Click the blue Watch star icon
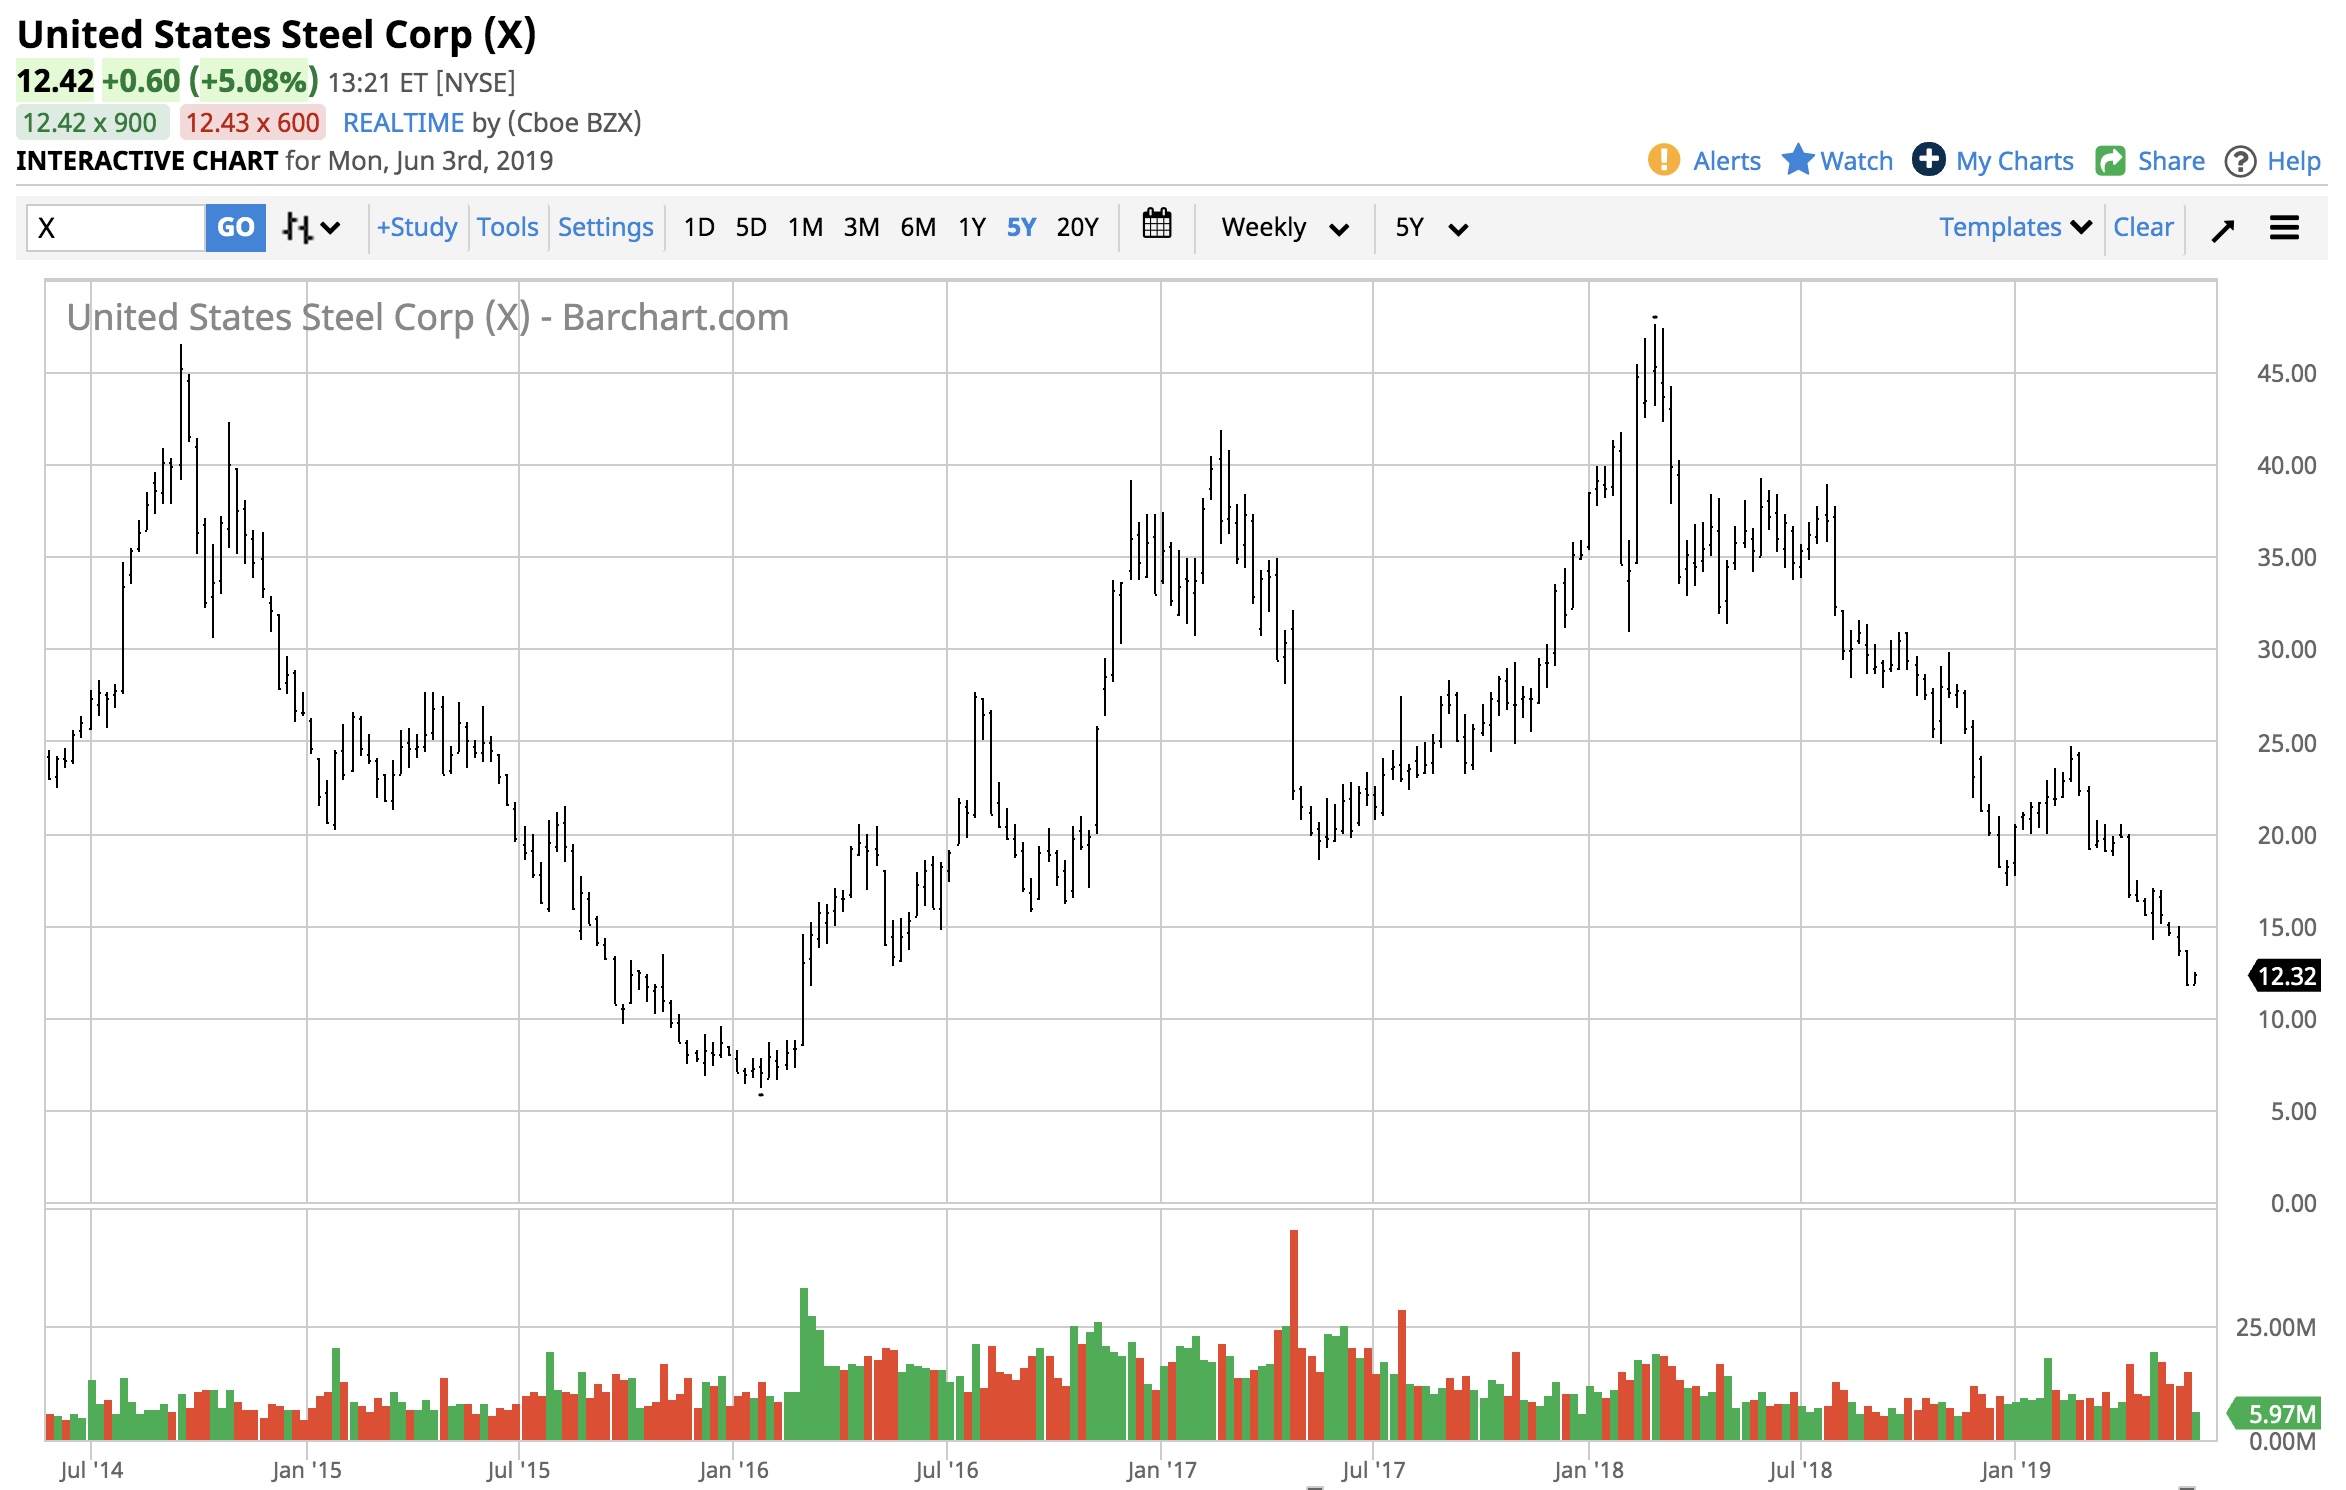 click(1797, 159)
